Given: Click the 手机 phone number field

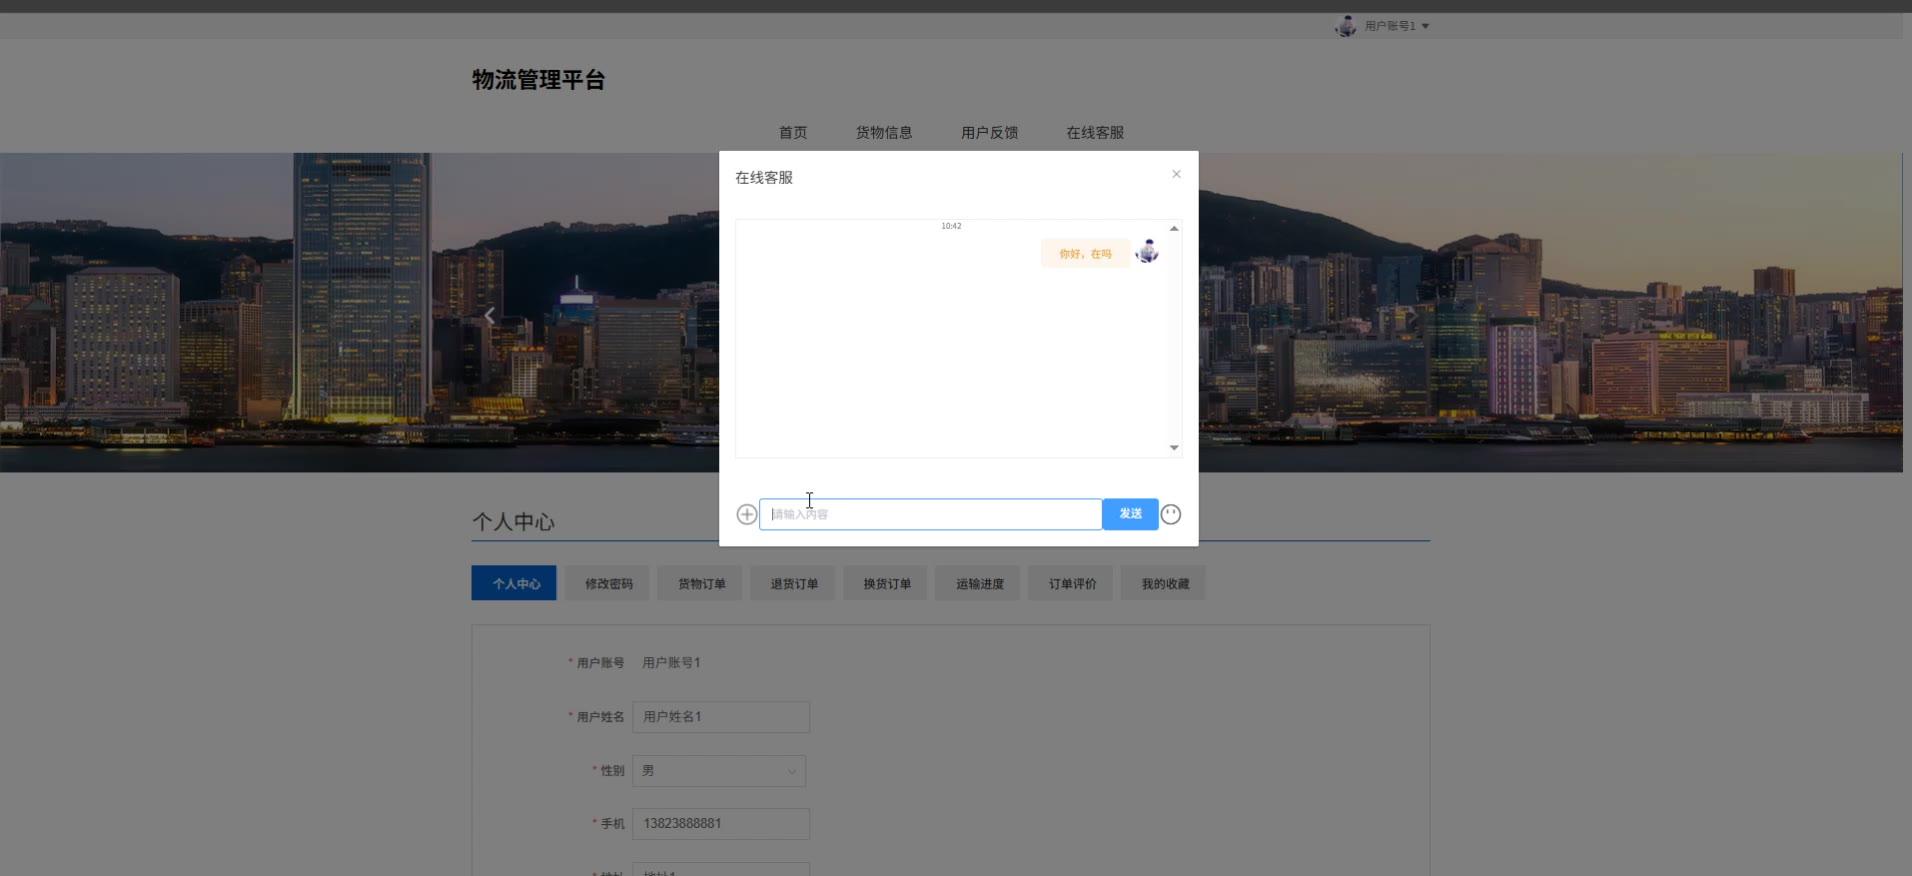Looking at the screenshot, I should click(721, 824).
